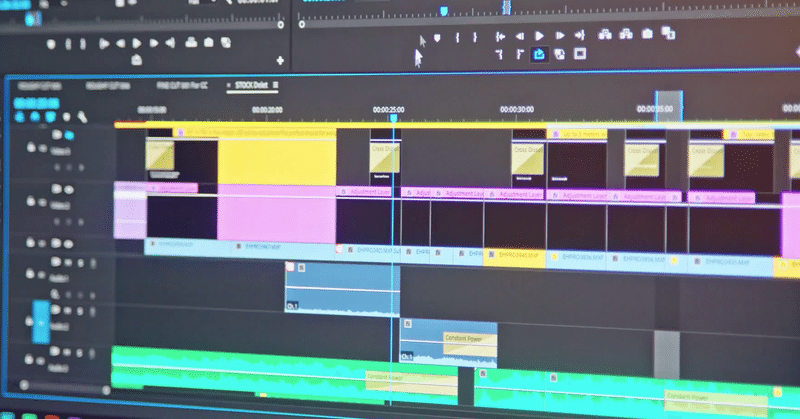Add a marker from the Timeline header
Screen dimensions: 800x419
[x=66, y=117]
